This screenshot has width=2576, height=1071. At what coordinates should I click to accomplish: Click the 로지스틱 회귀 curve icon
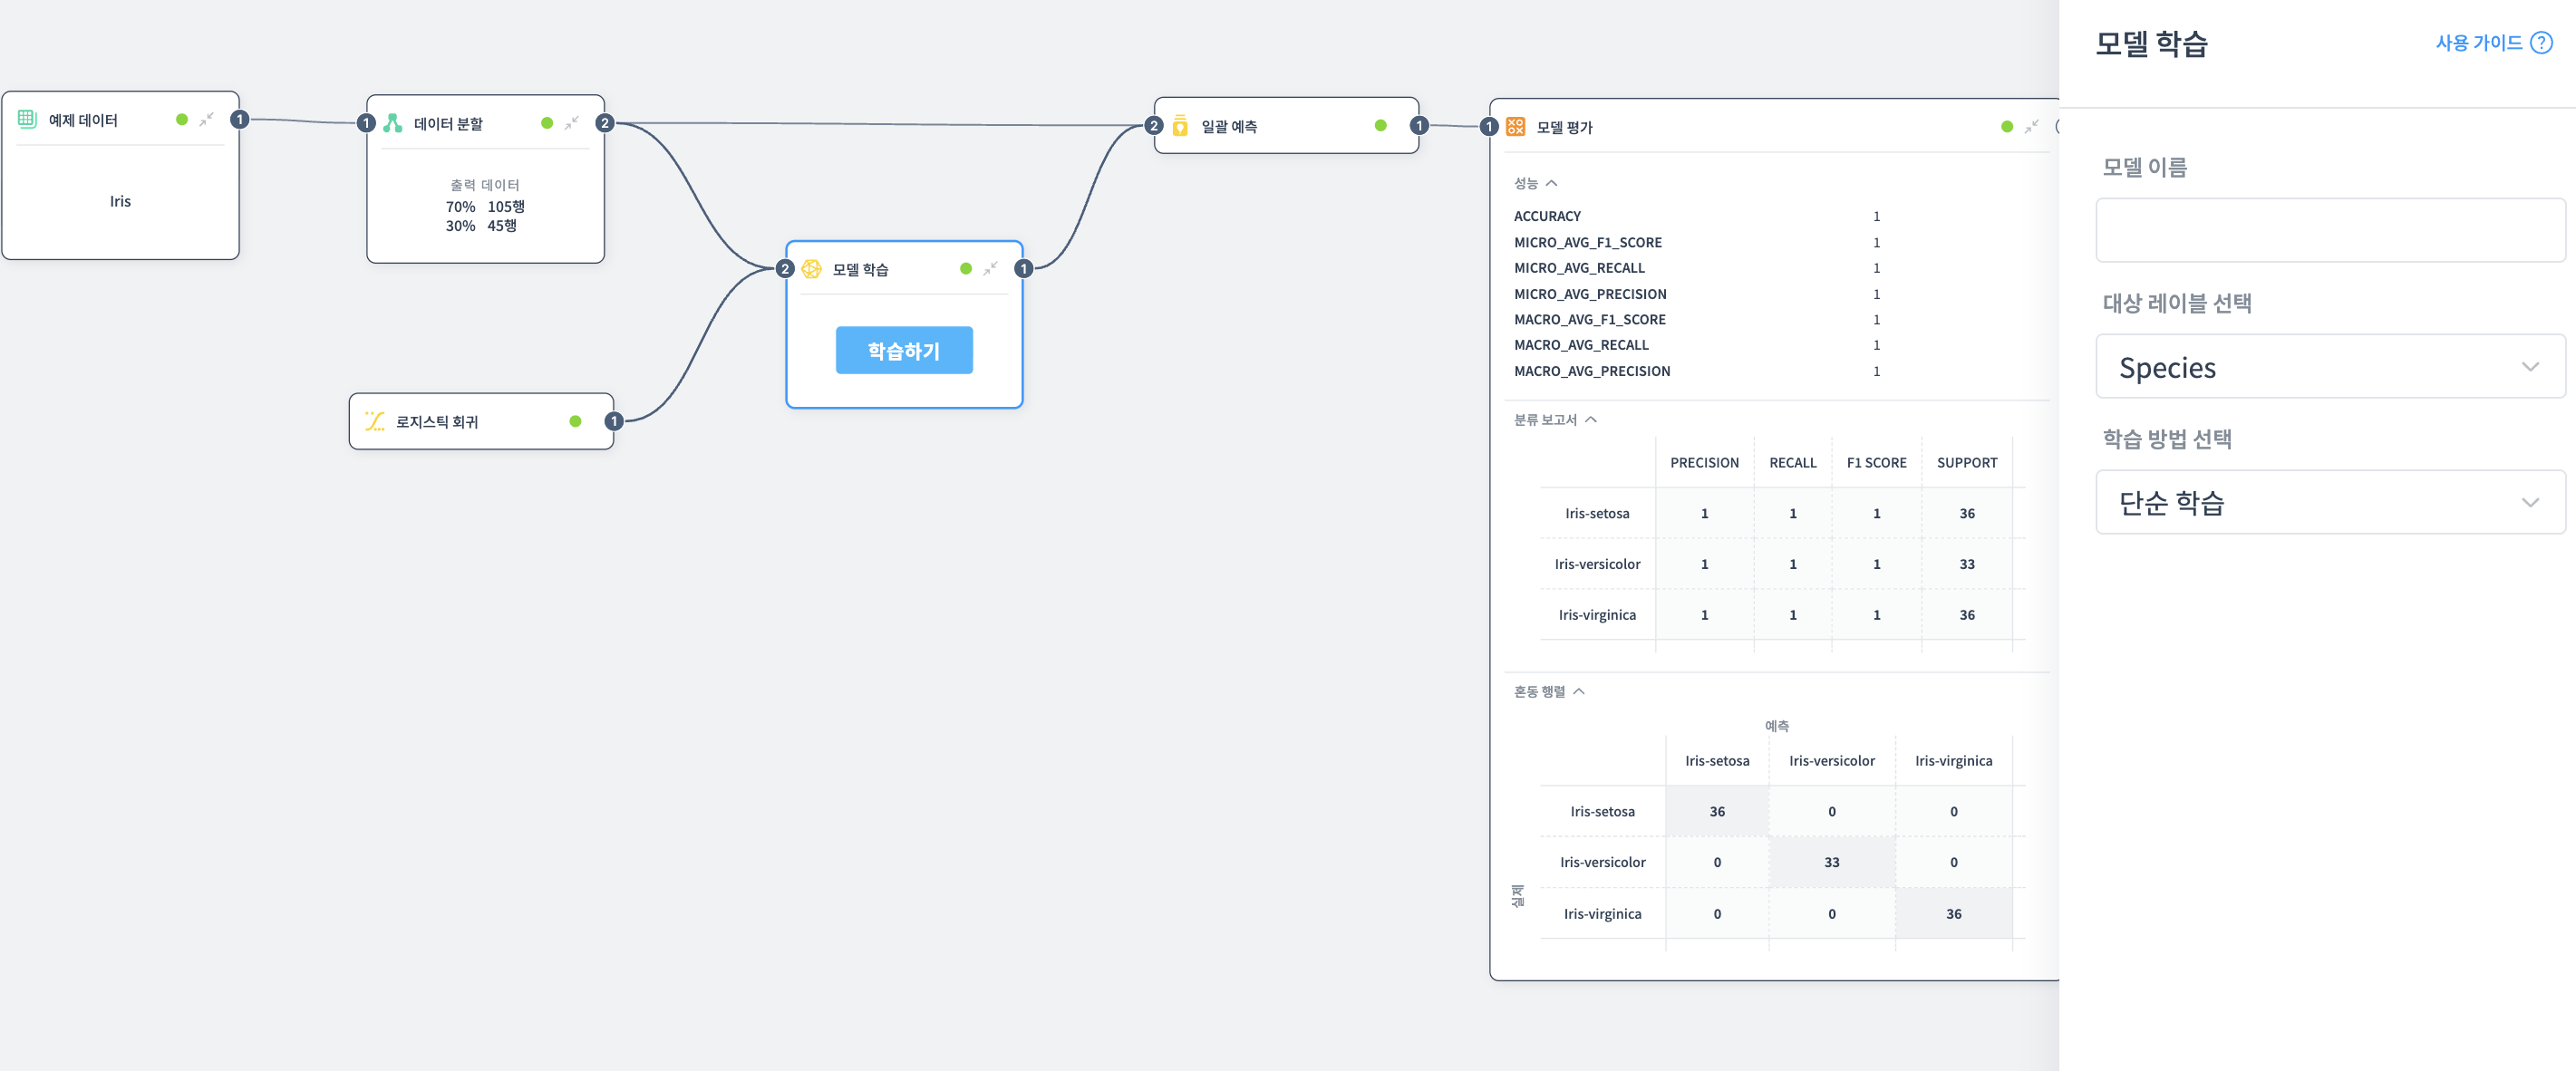coord(375,421)
